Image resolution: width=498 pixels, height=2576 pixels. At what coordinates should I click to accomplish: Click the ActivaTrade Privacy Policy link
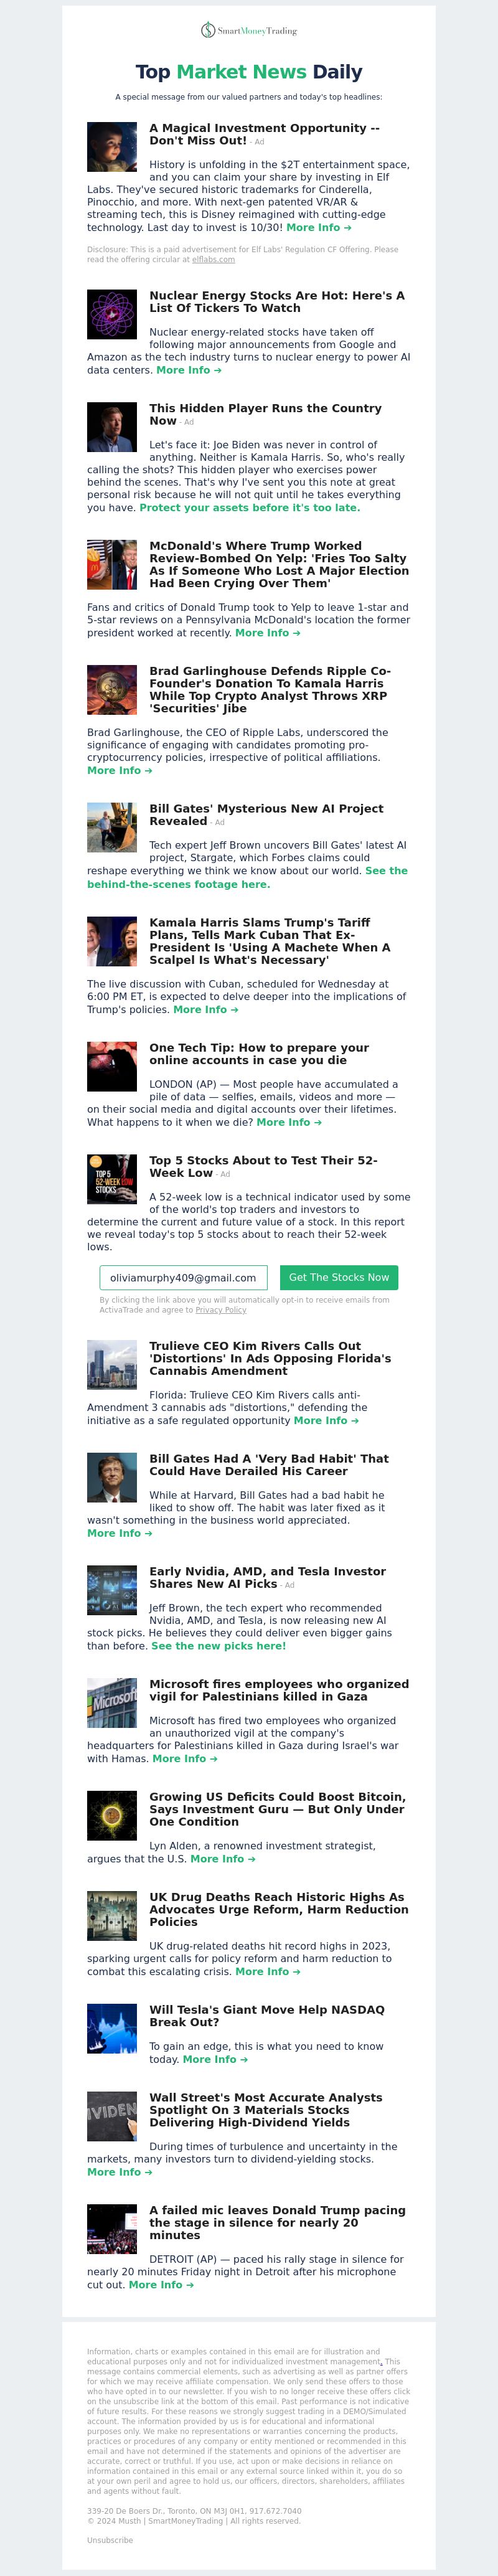click(221, 1310)
